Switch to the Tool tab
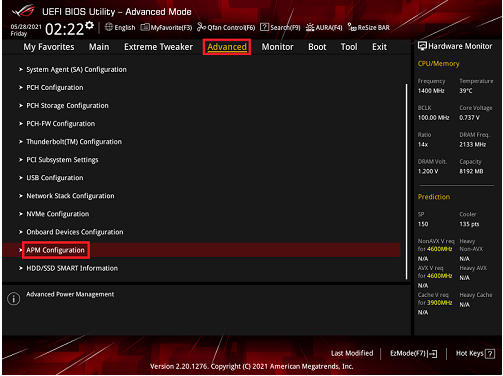Viewport: 503px width, 376px height. click(x=349, y=47)
